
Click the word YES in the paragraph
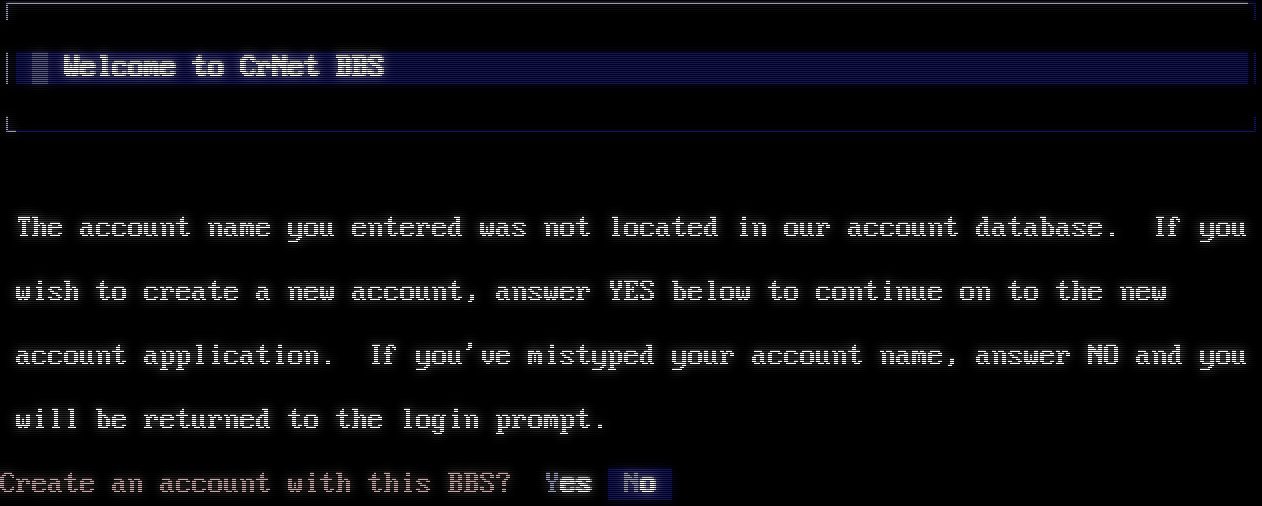[632, 292]
